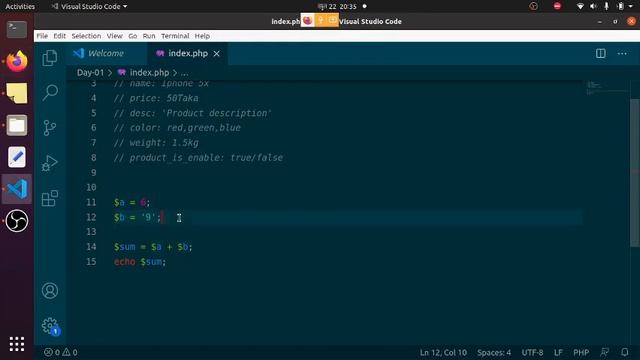This screenshot has height=360, width=640.
Task: Click the volume icon in top bar
Action: pos(593,6)
